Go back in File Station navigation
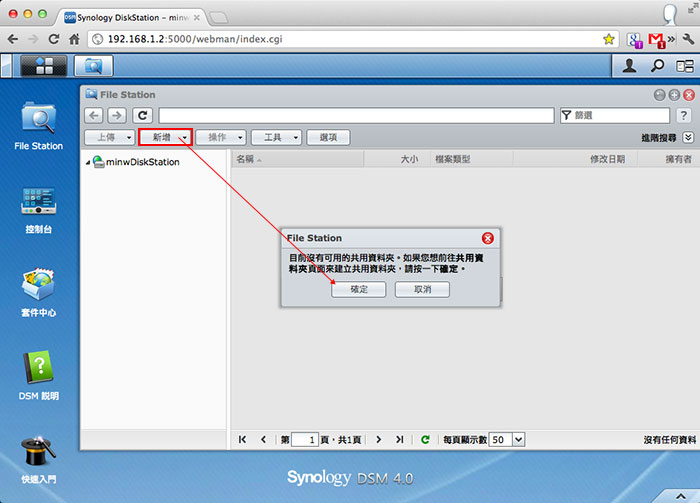The image size is (700, 503). pyautogui.click(x=94, y=116)
